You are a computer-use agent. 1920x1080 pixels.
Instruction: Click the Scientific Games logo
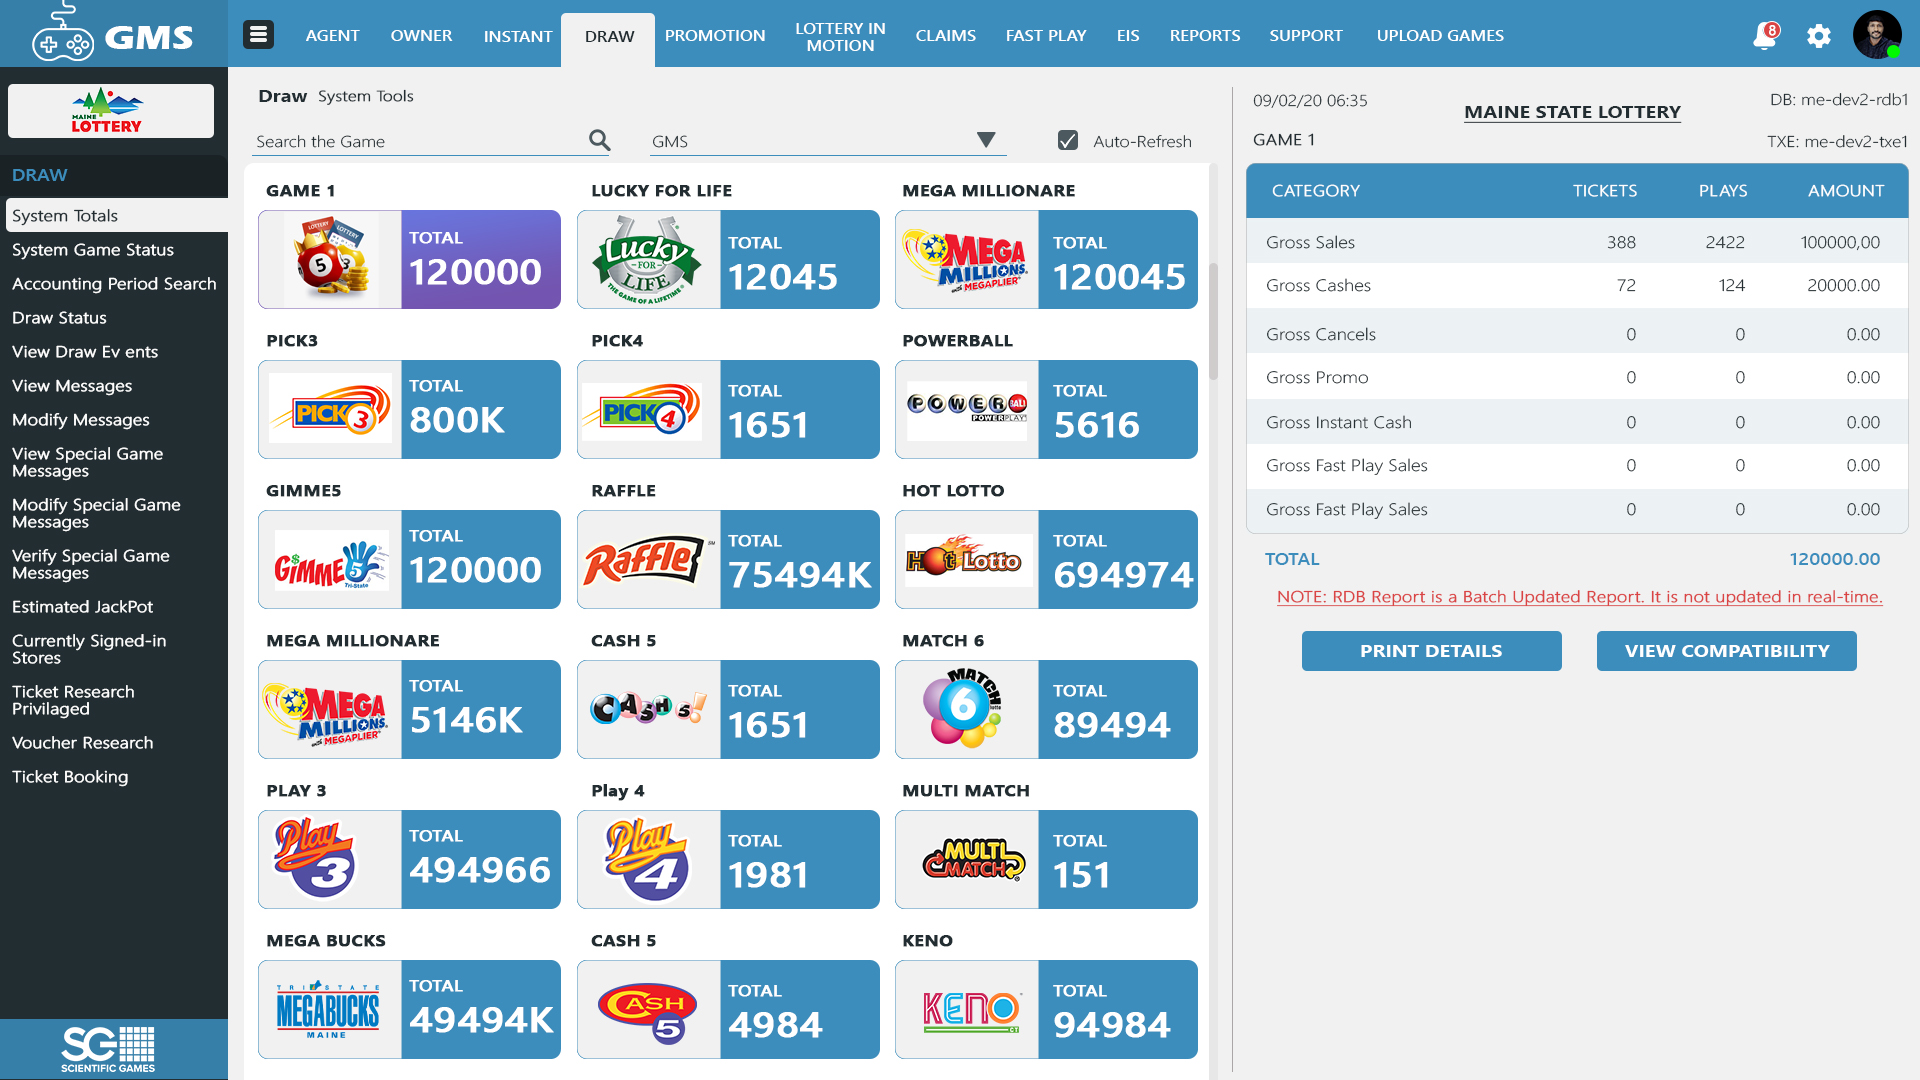tap(107, 1048)
